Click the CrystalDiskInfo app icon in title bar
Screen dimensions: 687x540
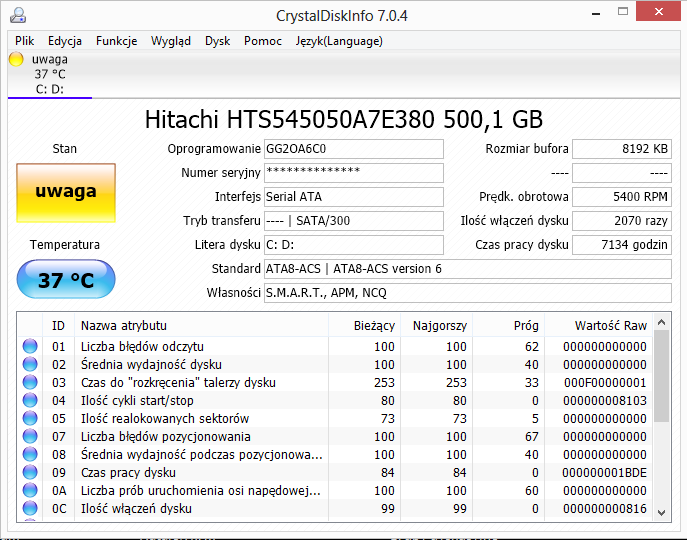tap(18, 15)
